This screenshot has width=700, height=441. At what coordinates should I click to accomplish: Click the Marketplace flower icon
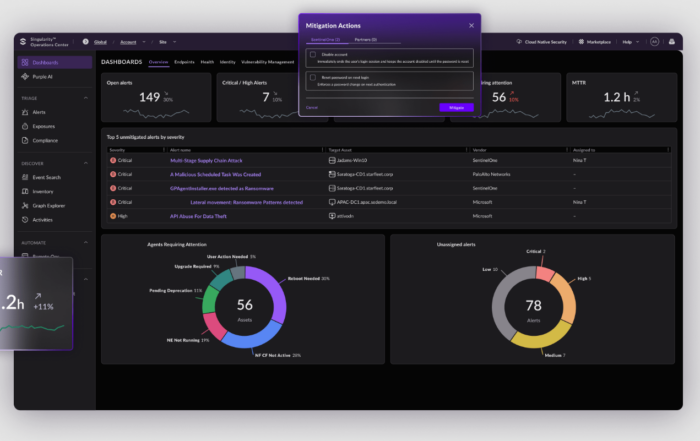click(581, 42)
